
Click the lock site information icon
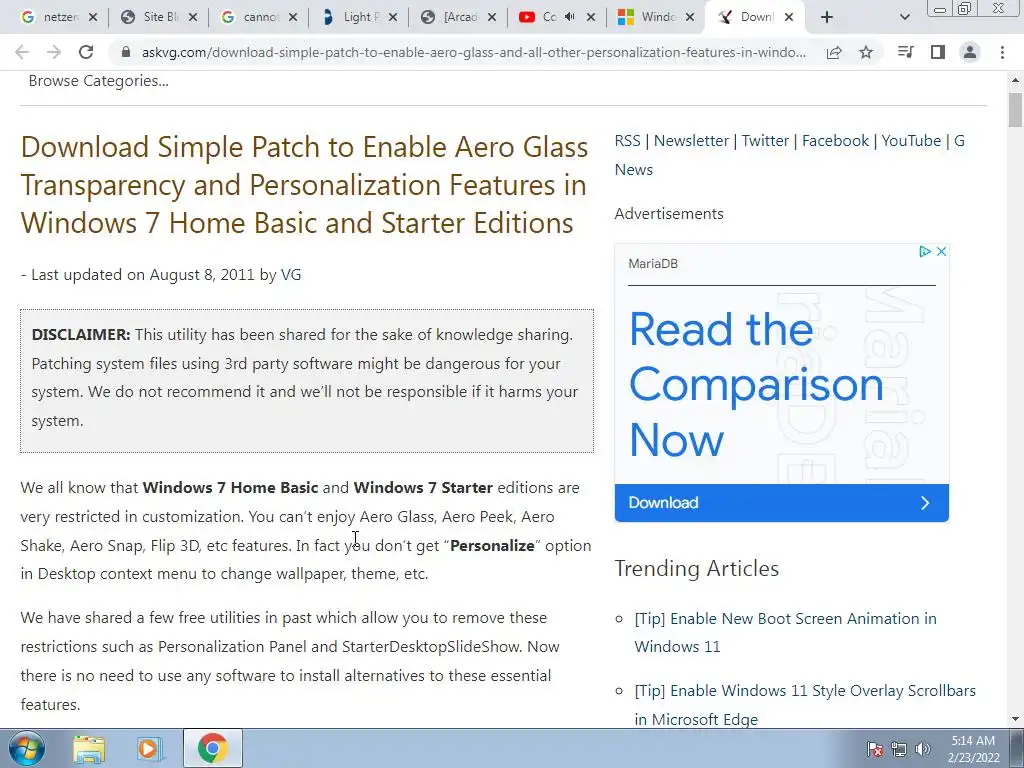pyautogui.click(x=126, y=52)
